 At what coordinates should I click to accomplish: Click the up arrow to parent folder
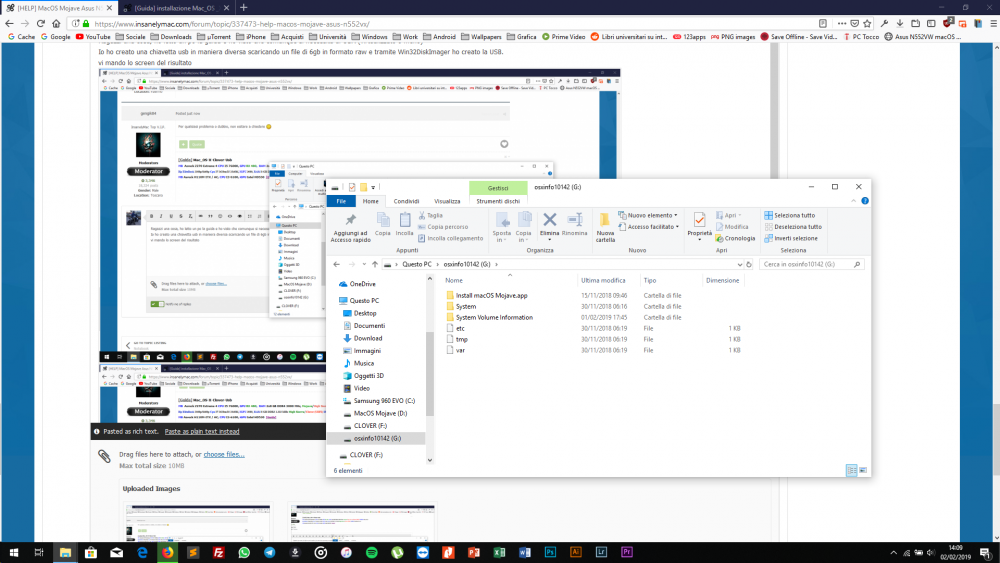pyautogui.click(x=375, y=264)
